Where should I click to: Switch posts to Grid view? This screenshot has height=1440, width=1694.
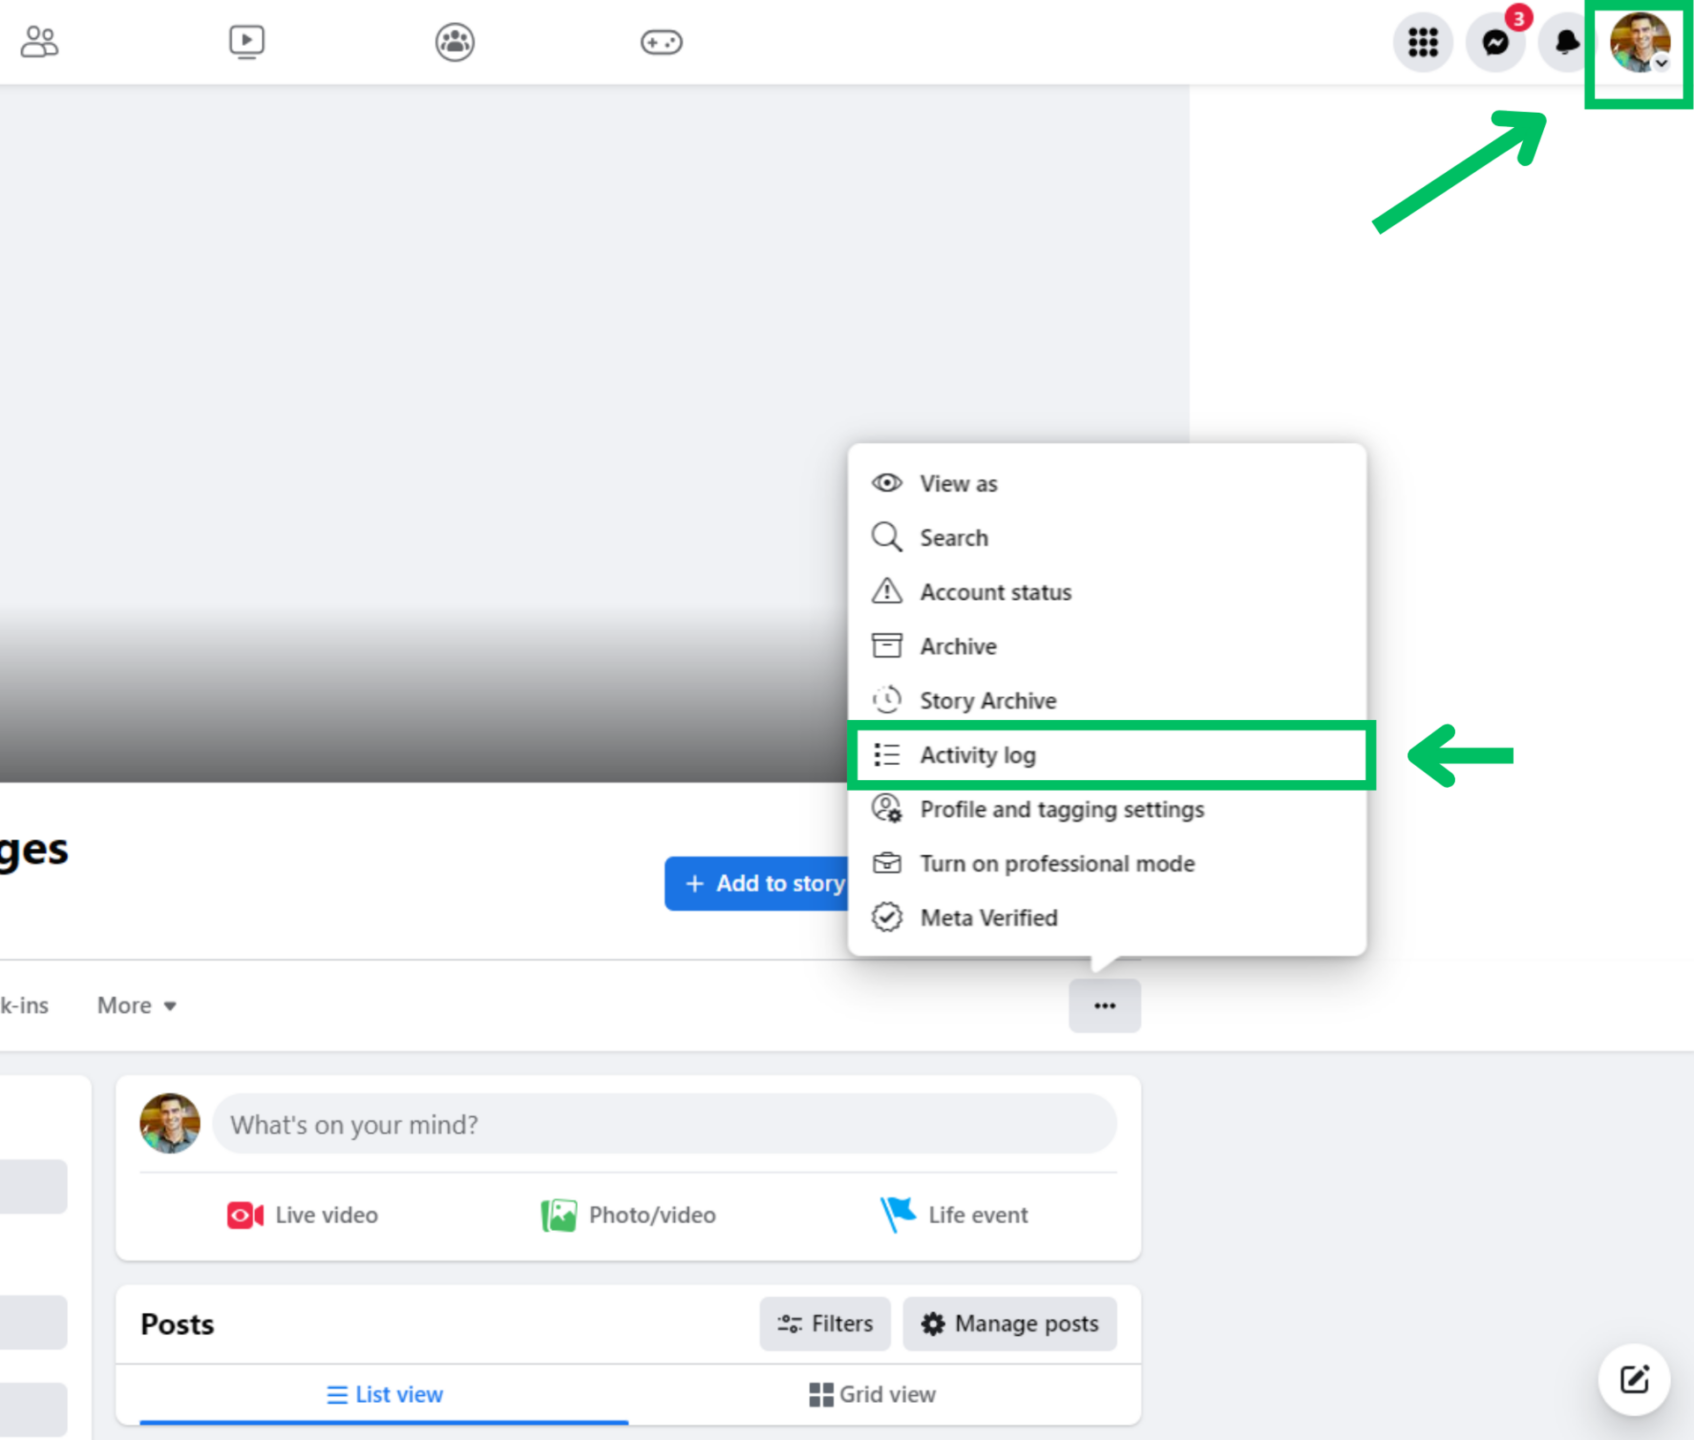871,1394
